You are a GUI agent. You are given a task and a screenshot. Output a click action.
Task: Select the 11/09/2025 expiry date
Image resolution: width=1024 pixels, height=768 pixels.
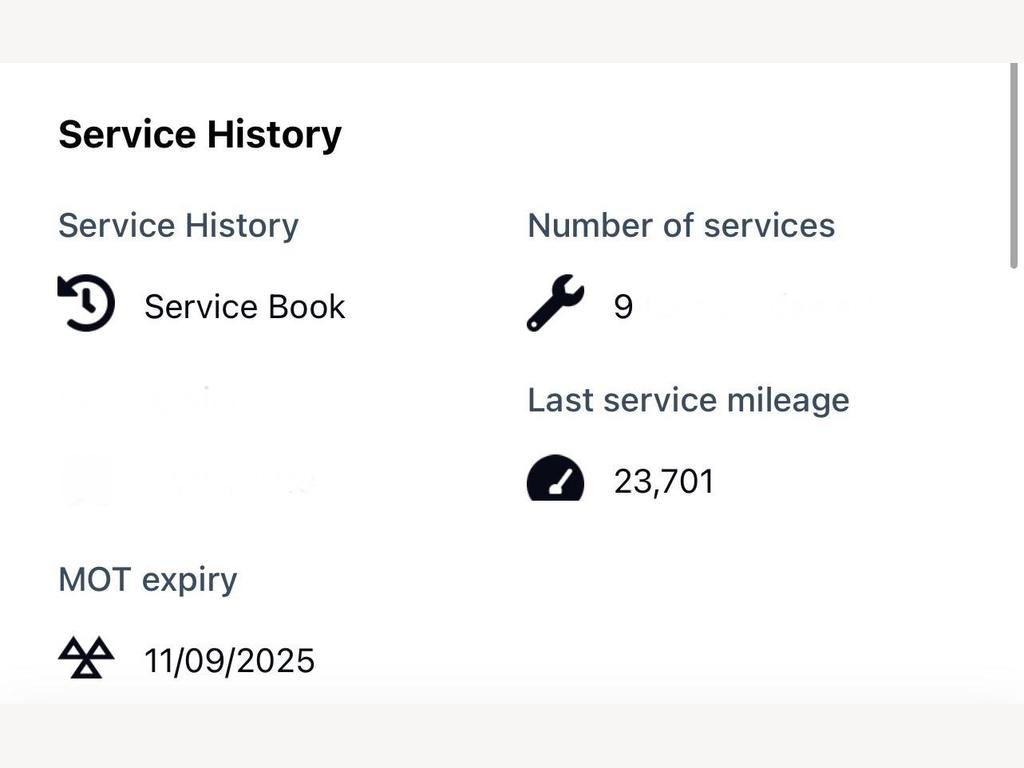(229, 661)
